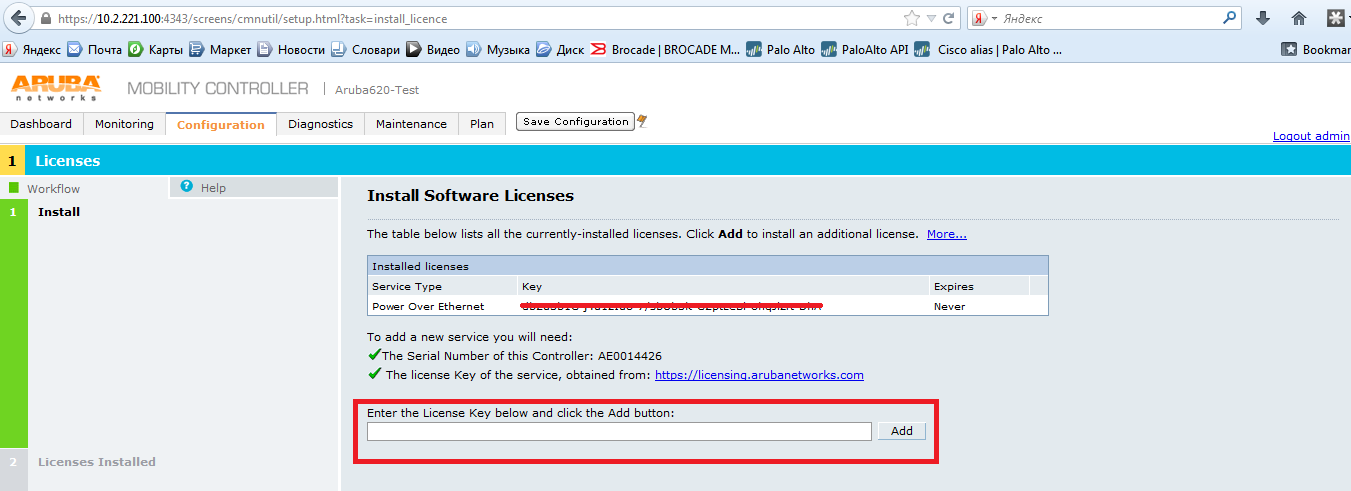Focus the License Key input field

point(619,431)
